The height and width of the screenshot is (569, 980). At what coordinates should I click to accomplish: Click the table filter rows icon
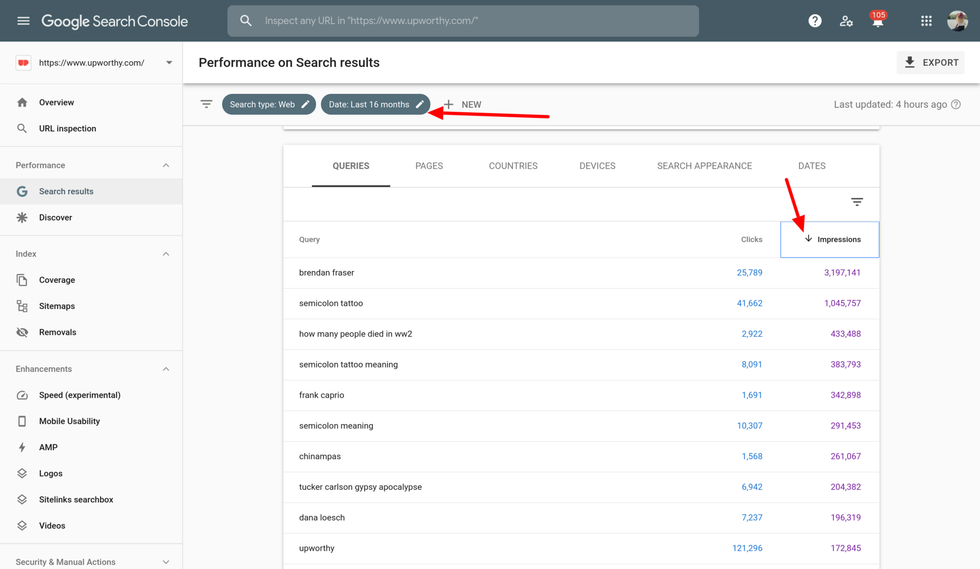tap(857, 202)
